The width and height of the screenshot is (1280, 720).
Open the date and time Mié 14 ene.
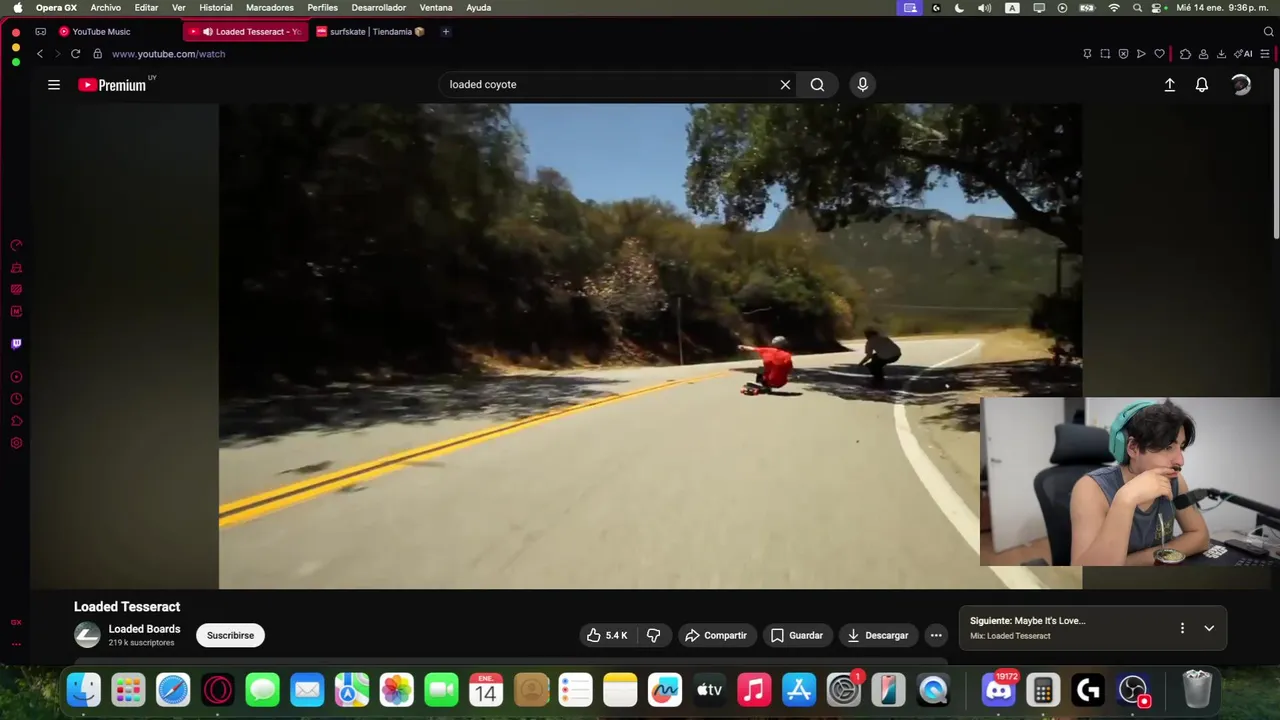click(1222, 8)
